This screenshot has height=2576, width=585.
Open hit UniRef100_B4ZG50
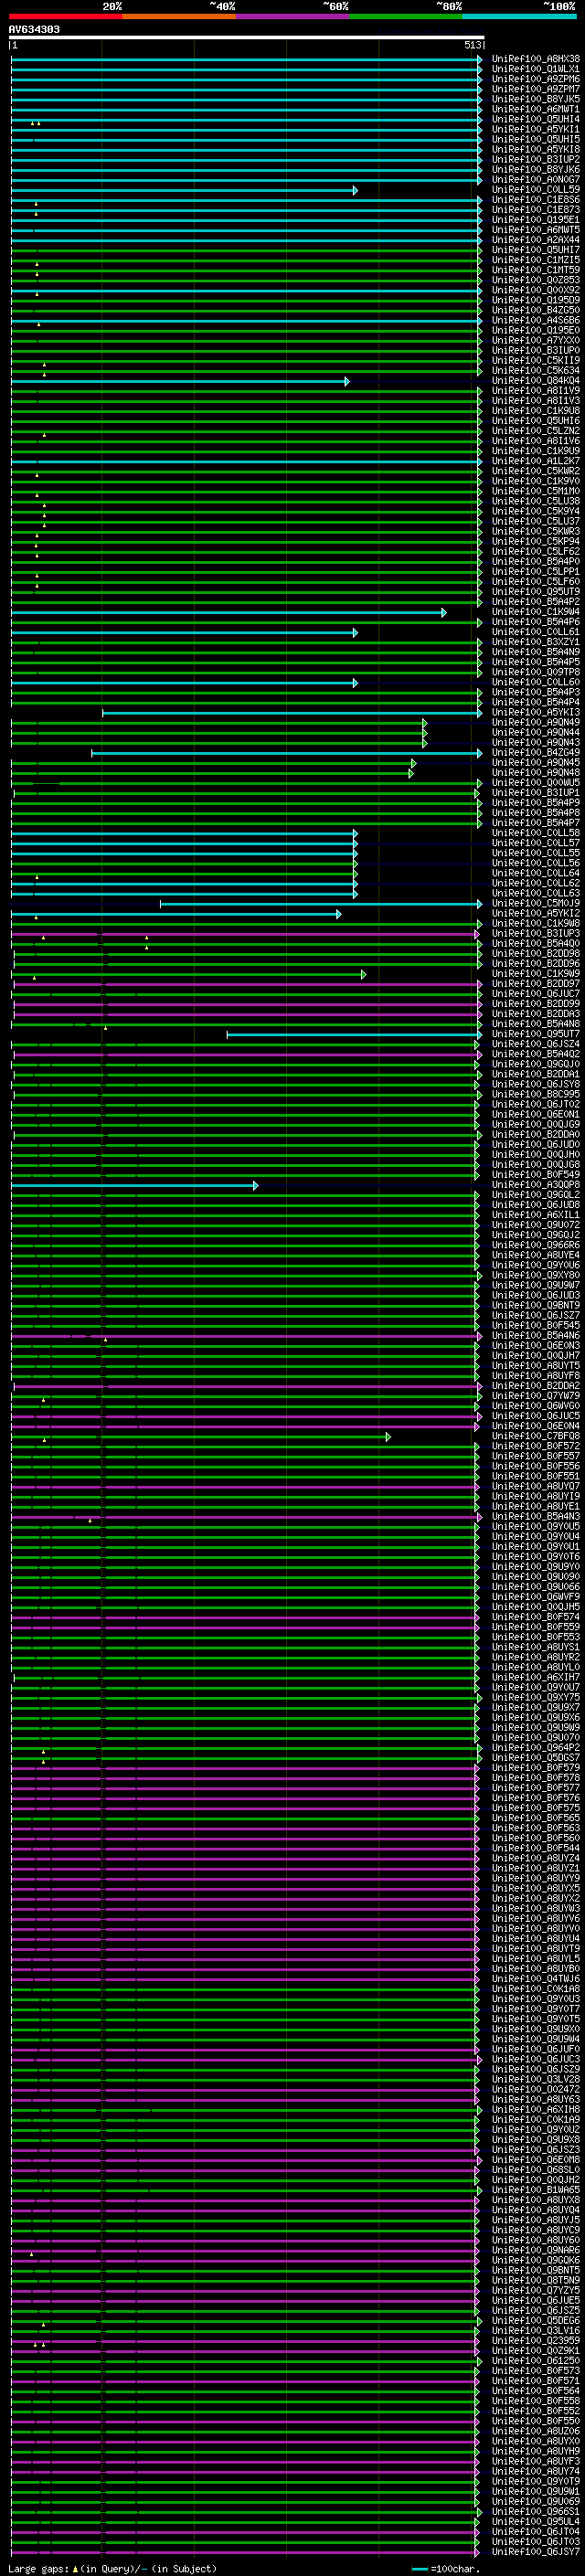pos(535,310)
